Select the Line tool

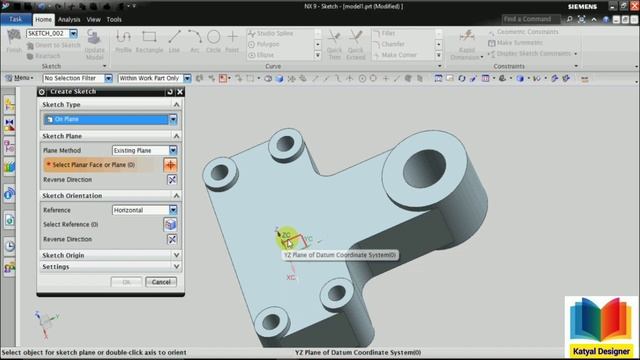point(174,41)
